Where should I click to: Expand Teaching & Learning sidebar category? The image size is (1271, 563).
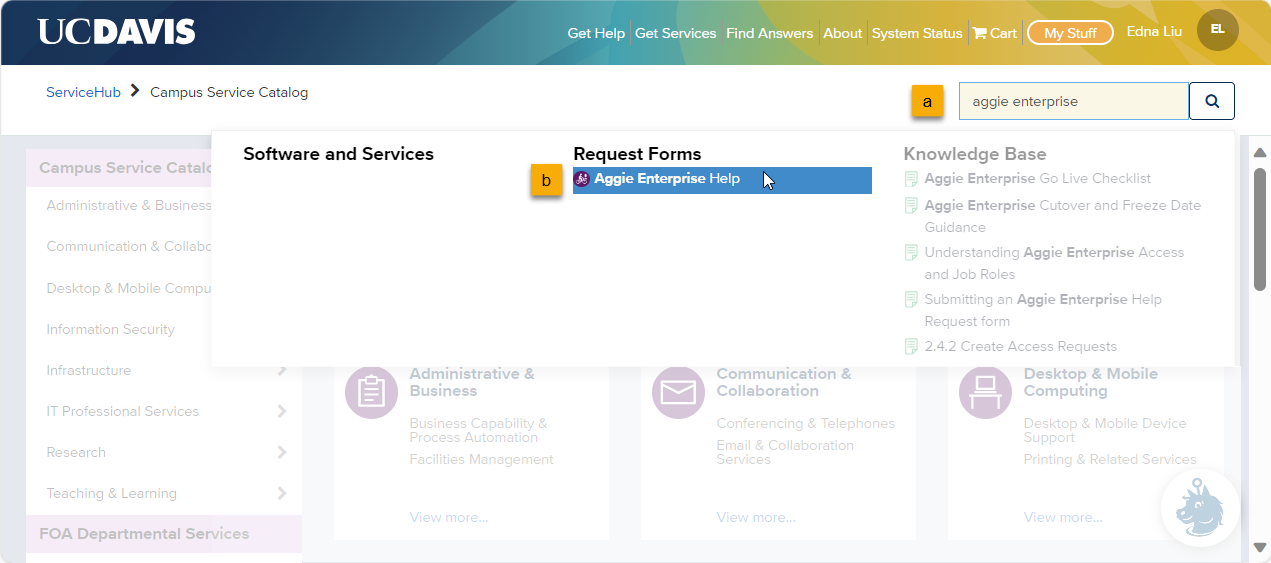click(281, 493)
